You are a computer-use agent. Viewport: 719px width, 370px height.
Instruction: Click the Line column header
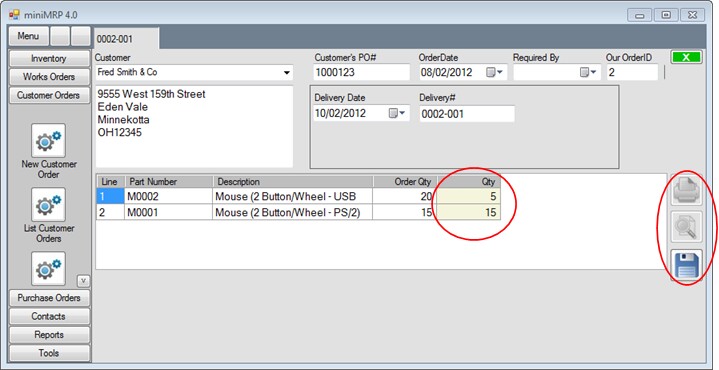point(110,182)
